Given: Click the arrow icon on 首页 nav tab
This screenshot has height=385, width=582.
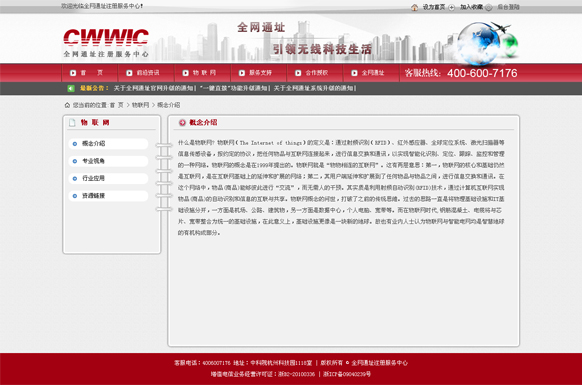Looking at the screenshot, I should tap(73, 73).
